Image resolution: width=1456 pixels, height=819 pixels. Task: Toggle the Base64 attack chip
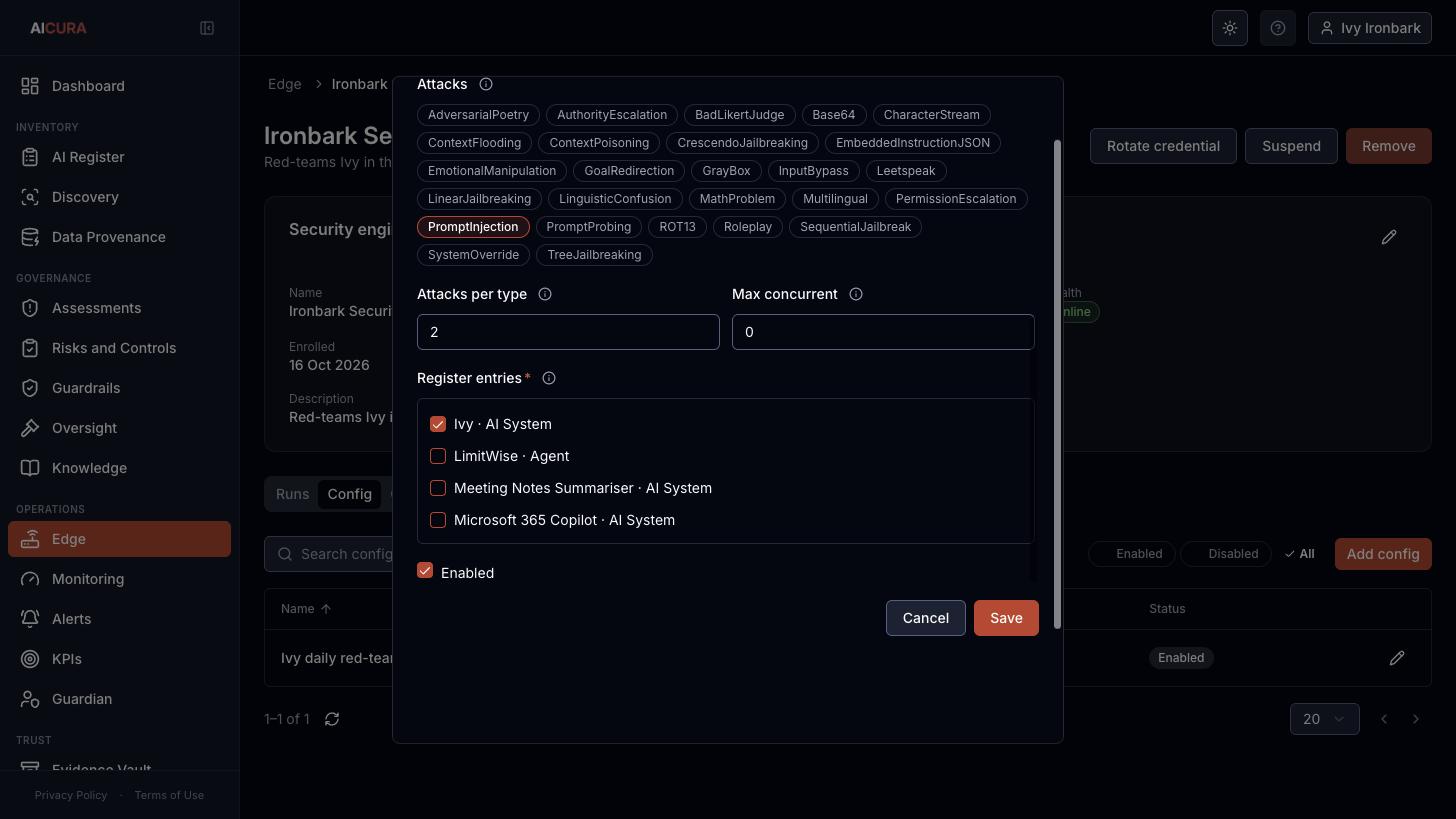[x=834, y=115]
